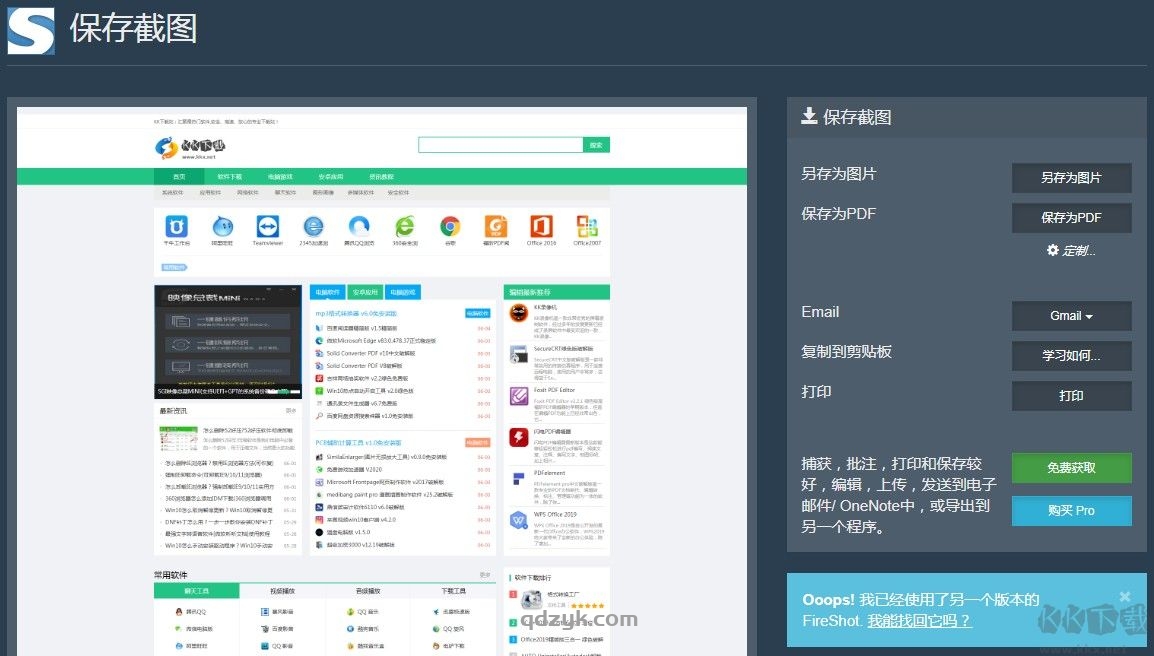Open the Gmail dropdown for Email
The image size is (1154, 656).
(1071, 316)
